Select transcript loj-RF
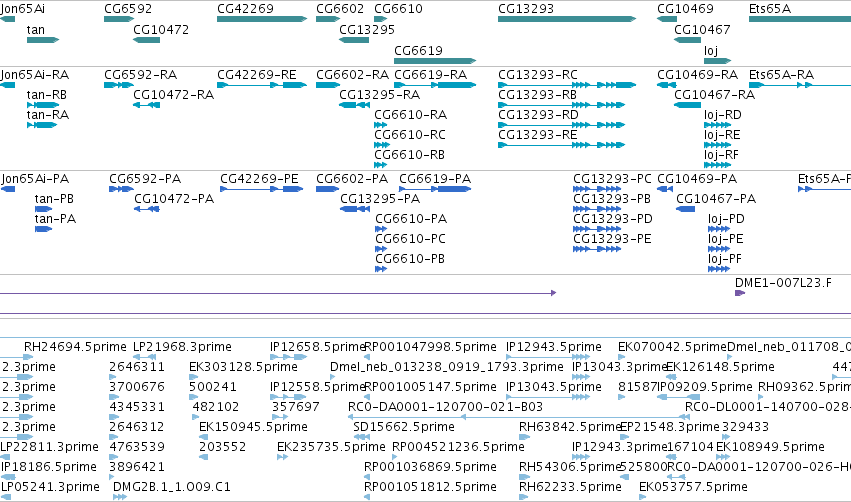Screen dimensions: 851x502 coord(722,155)
